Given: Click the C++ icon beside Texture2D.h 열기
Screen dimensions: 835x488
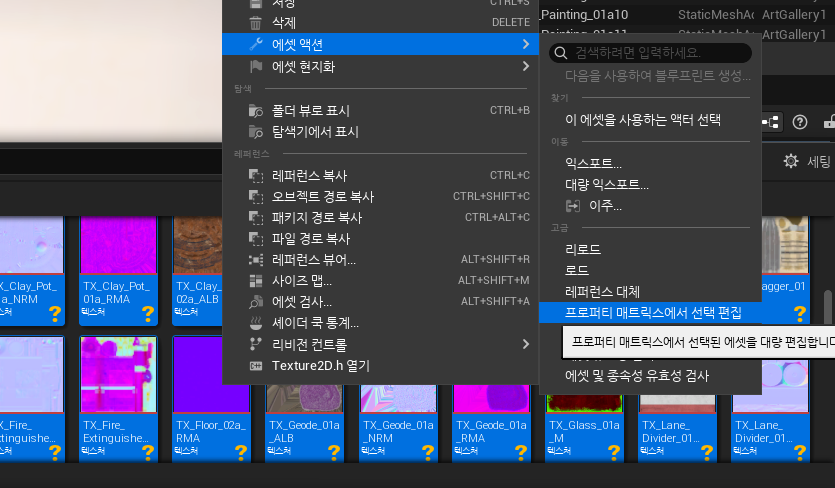Looking at the screenshot, I should tap(256, 366).
